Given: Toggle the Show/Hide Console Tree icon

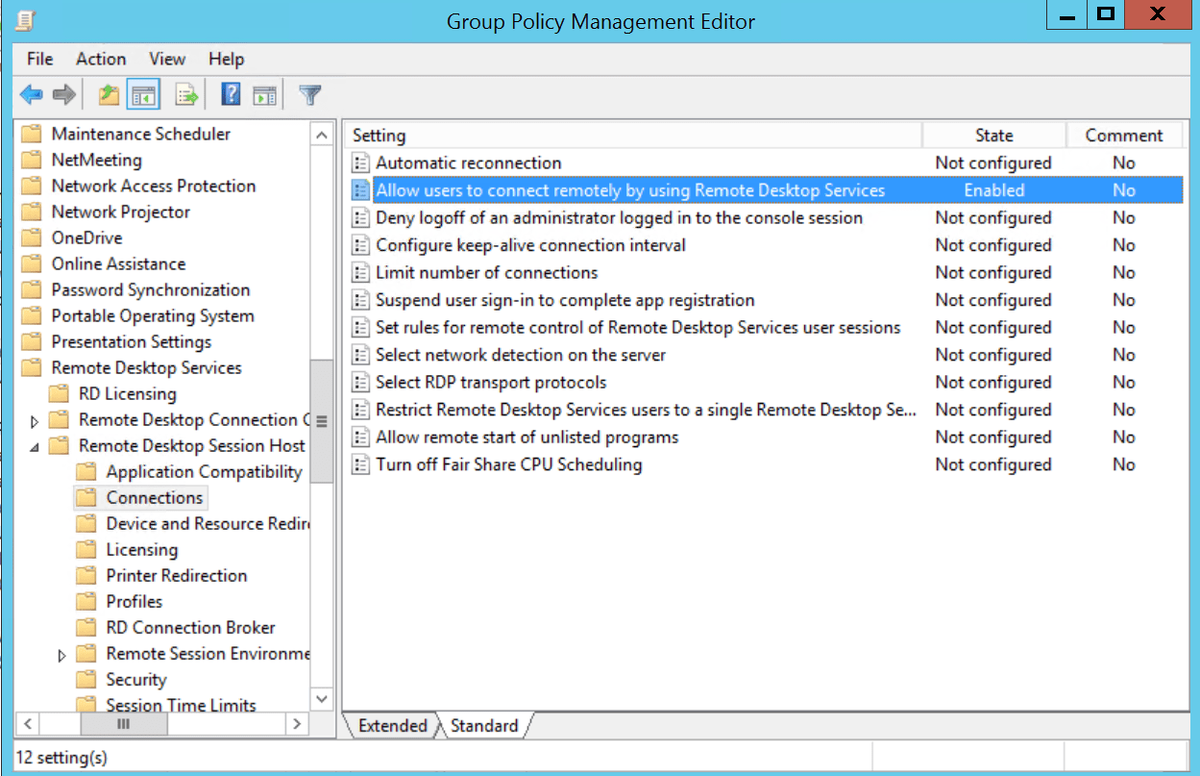Looking at the screenshot, I should (x=144, y=95).
